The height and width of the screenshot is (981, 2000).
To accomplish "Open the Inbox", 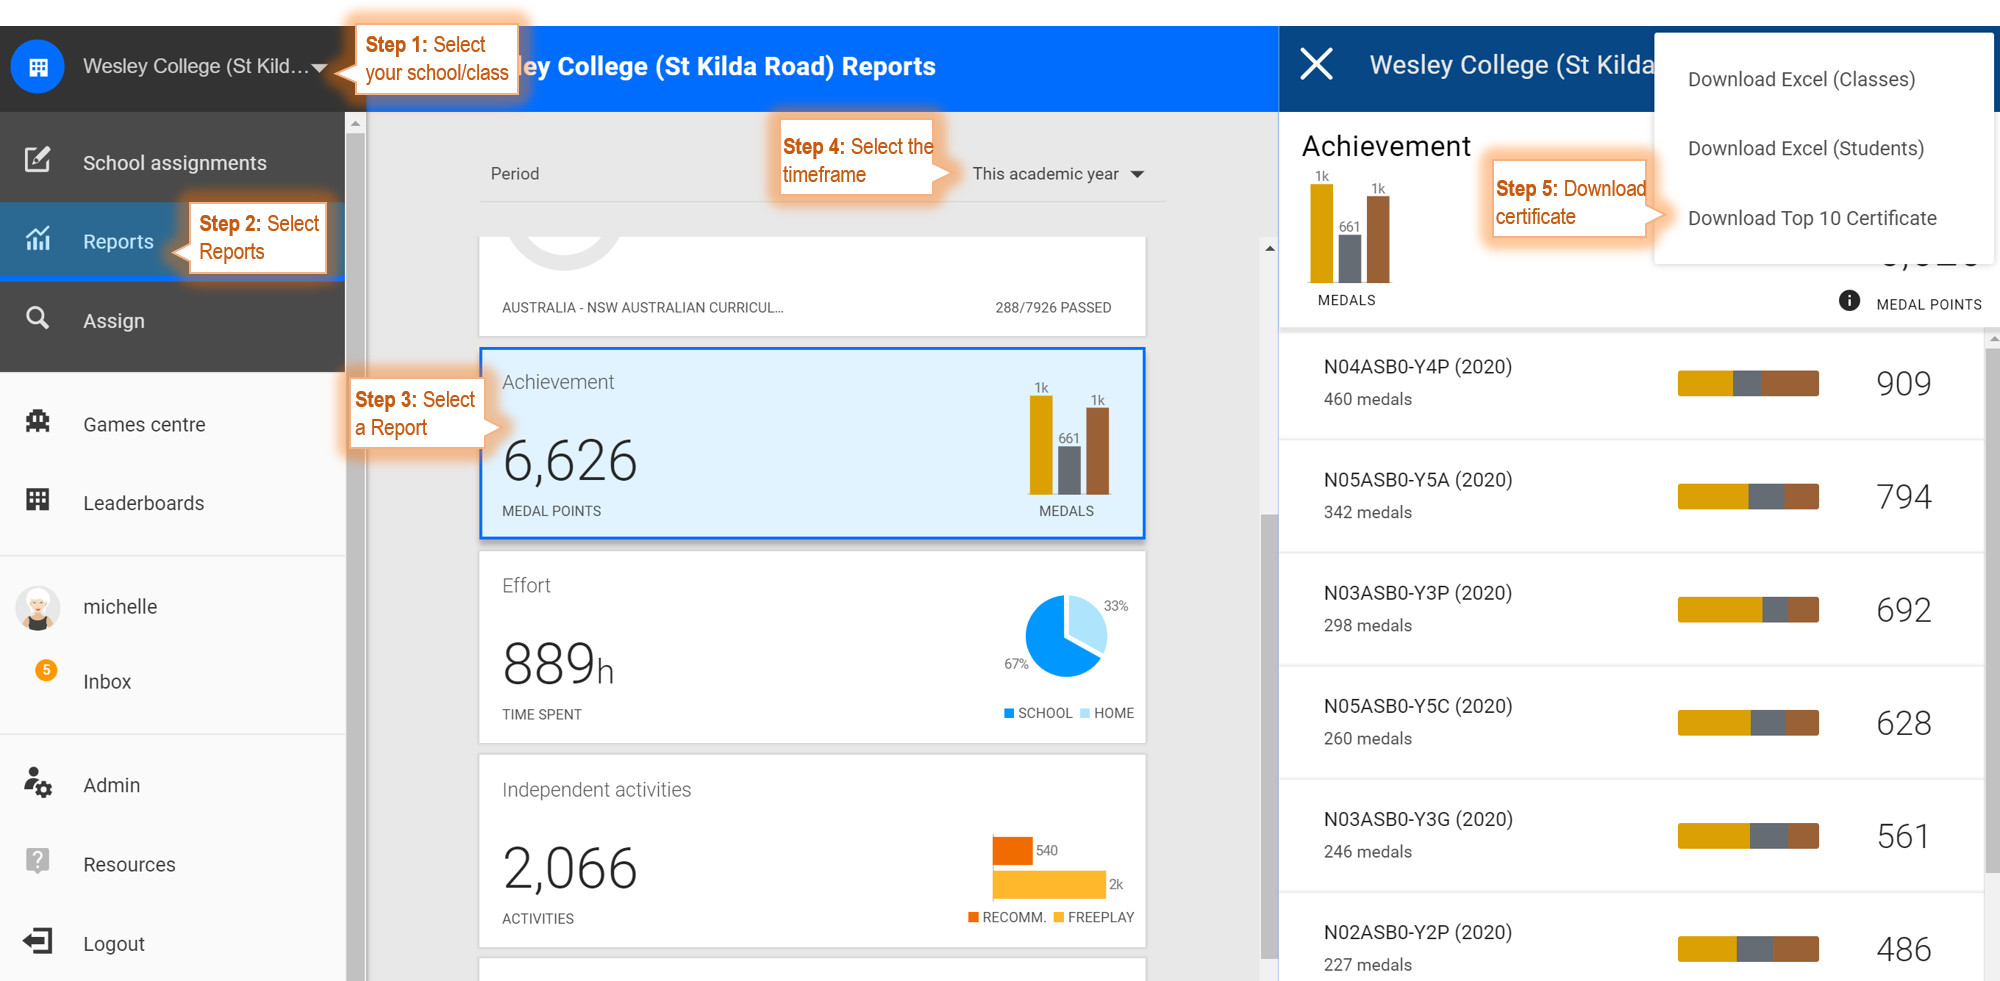I will tap(107, 682).
